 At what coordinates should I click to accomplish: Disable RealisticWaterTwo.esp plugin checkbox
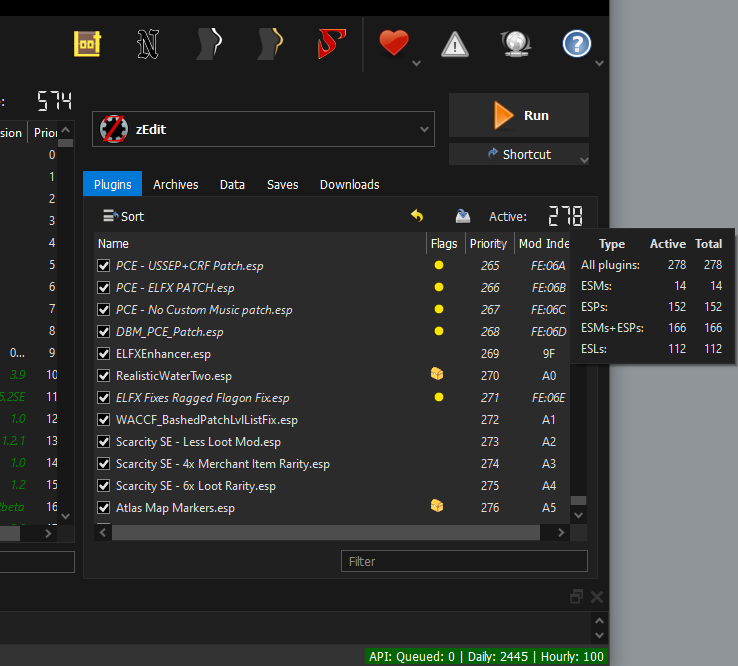104,376
